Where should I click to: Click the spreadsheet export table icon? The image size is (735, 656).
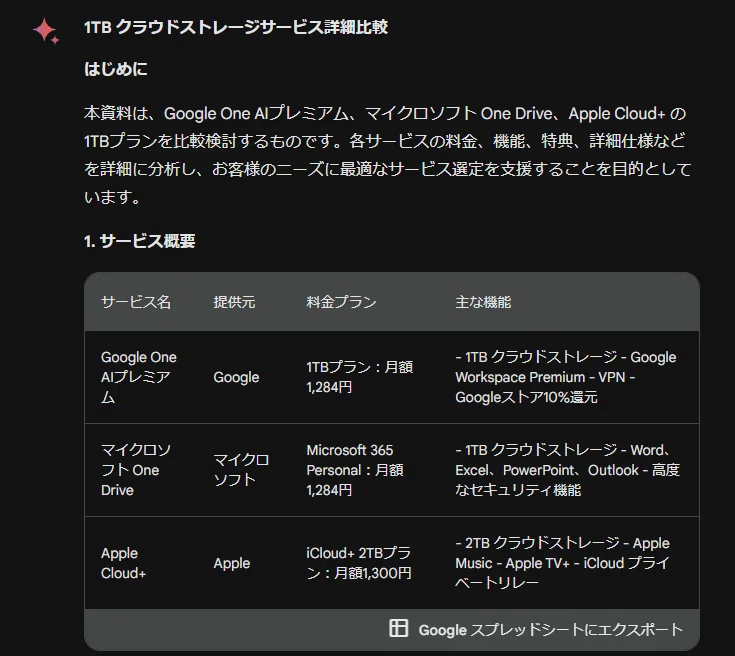click(x=398, y=628)
